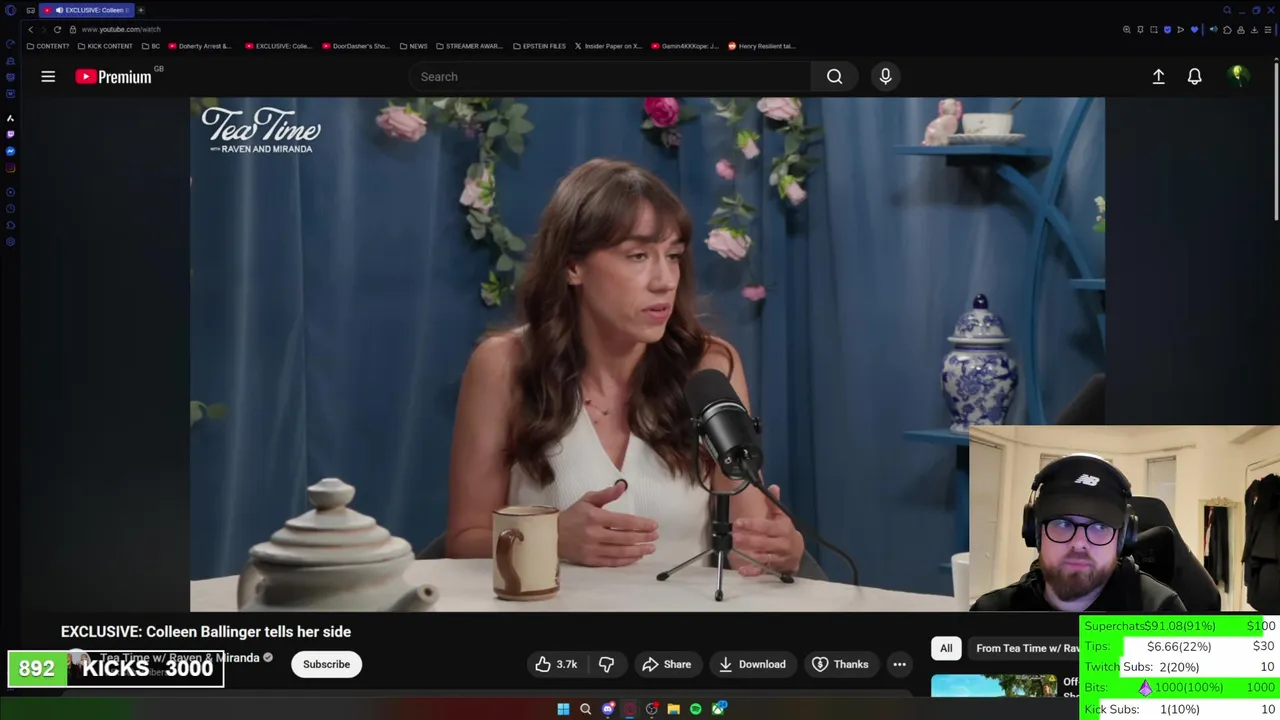Screen dimensions: 1280x720
Task: Open the CONTENT? bookmarks folder
Action: tap(48, 46)
